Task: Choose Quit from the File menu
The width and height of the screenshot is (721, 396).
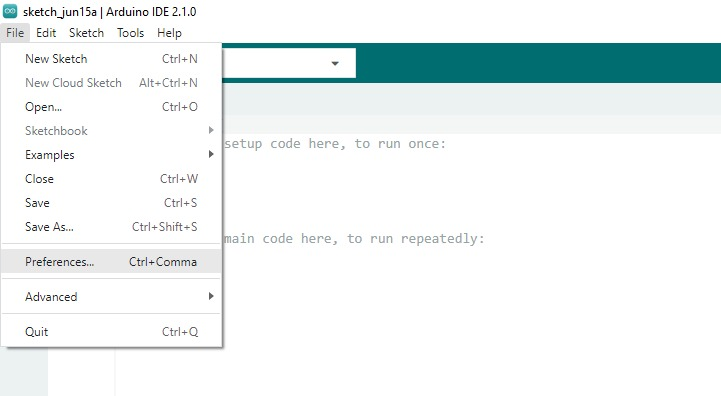Action: pos(111,332)
